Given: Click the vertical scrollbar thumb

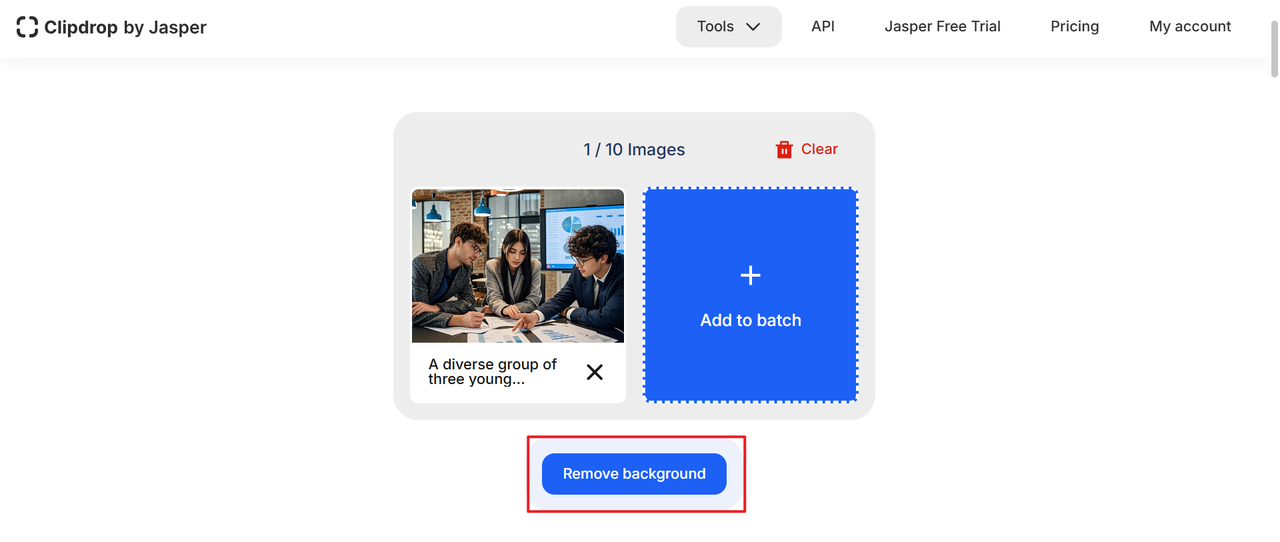Looking at the screenshot, I should coord(1273,45).
